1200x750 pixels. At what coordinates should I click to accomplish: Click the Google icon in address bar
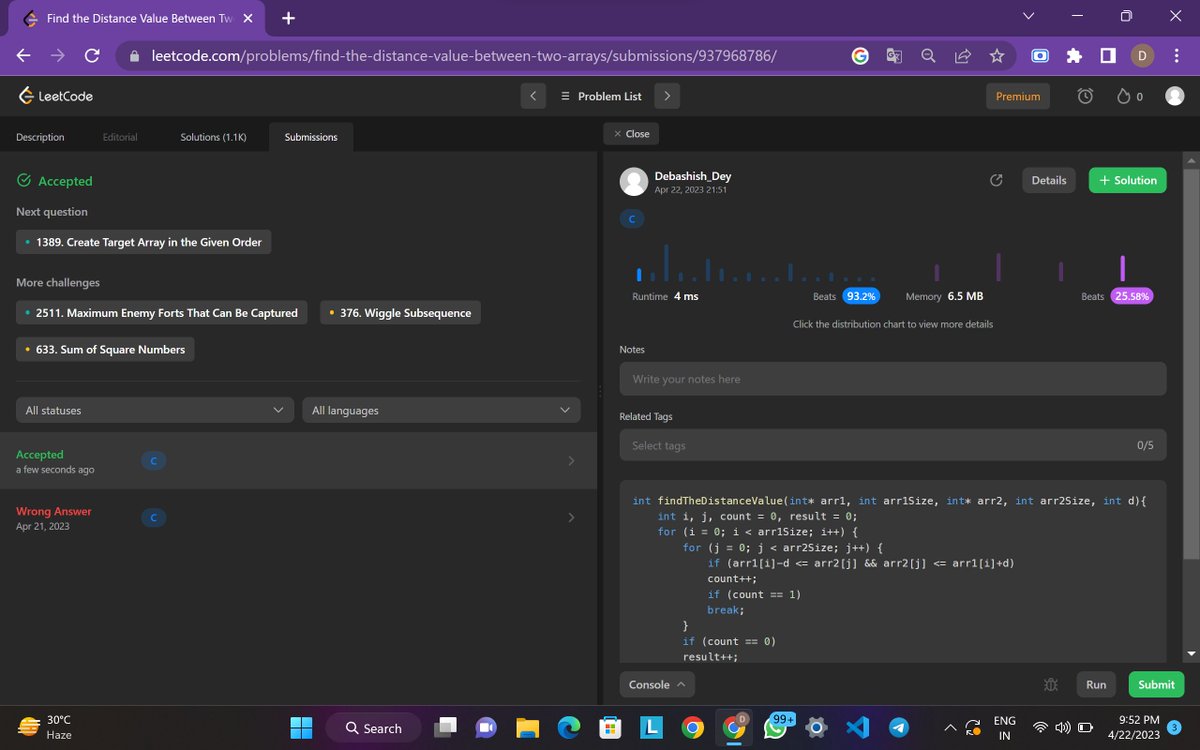860,56
